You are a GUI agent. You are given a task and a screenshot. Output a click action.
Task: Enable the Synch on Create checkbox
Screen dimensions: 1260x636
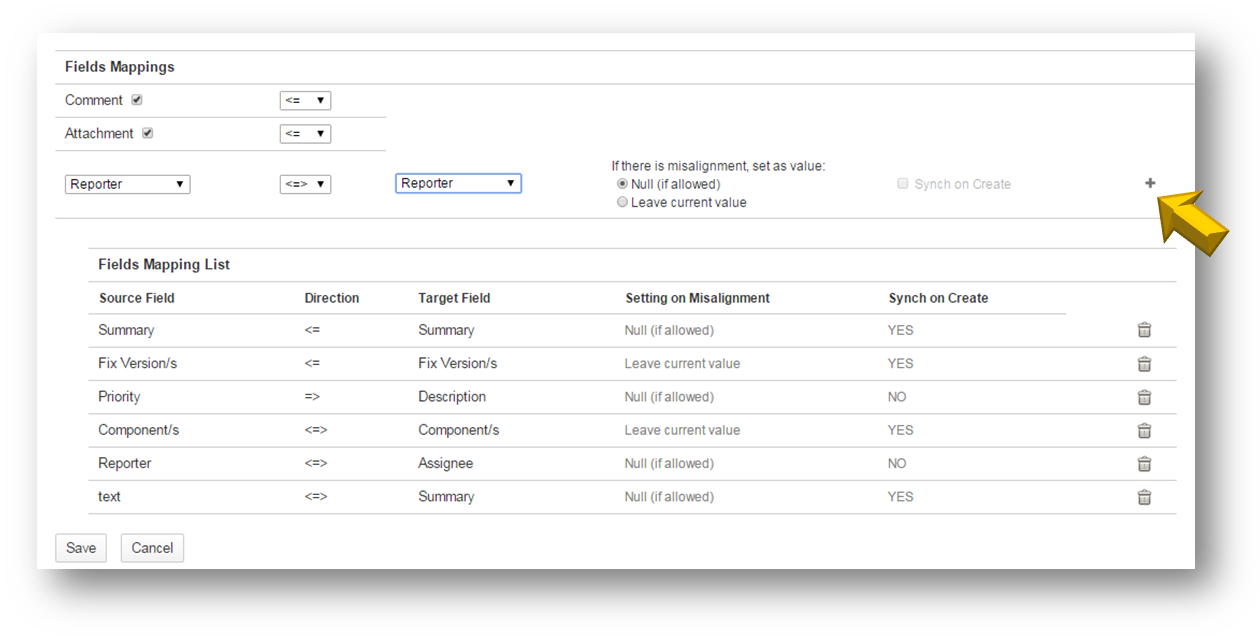[x=903, y=184]
